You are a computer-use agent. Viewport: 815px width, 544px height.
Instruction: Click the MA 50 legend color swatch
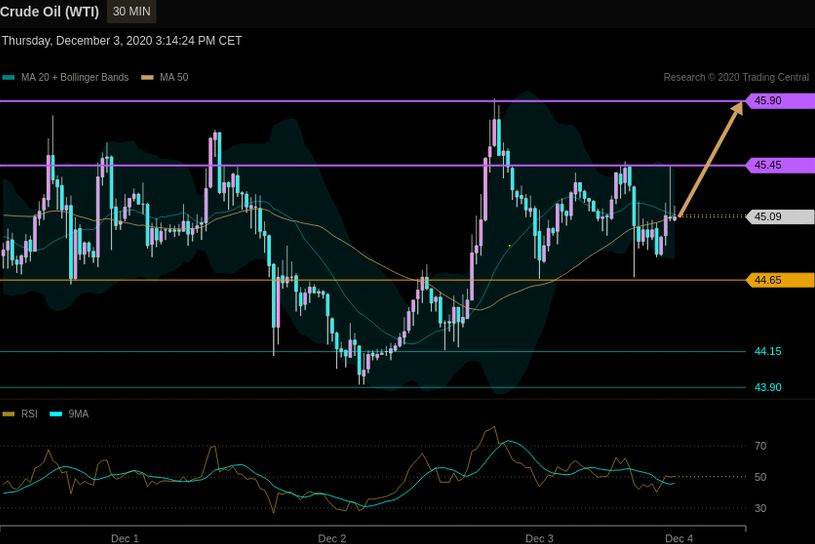point(148,78)
